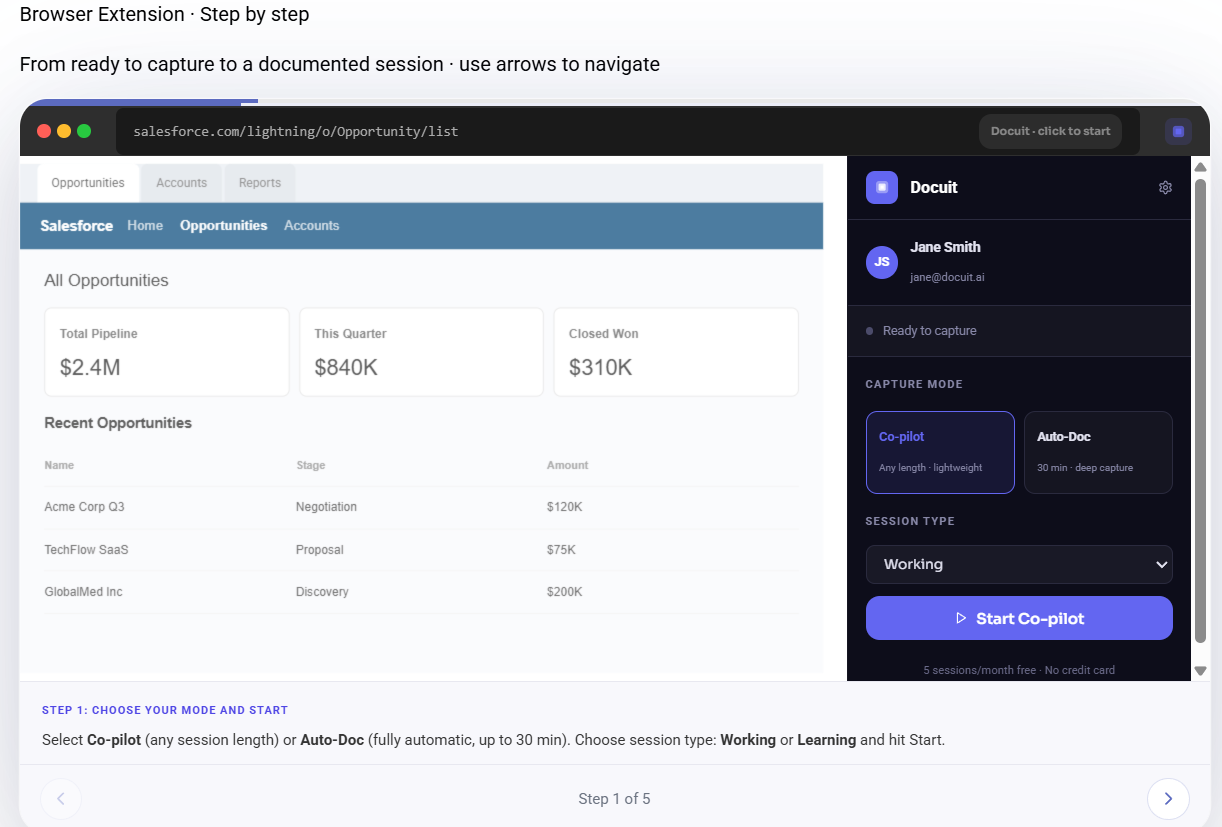The width and height of the screenshot is (1222, 827).
Task: Switch to the Accounts tab
Action: [181, 183]
